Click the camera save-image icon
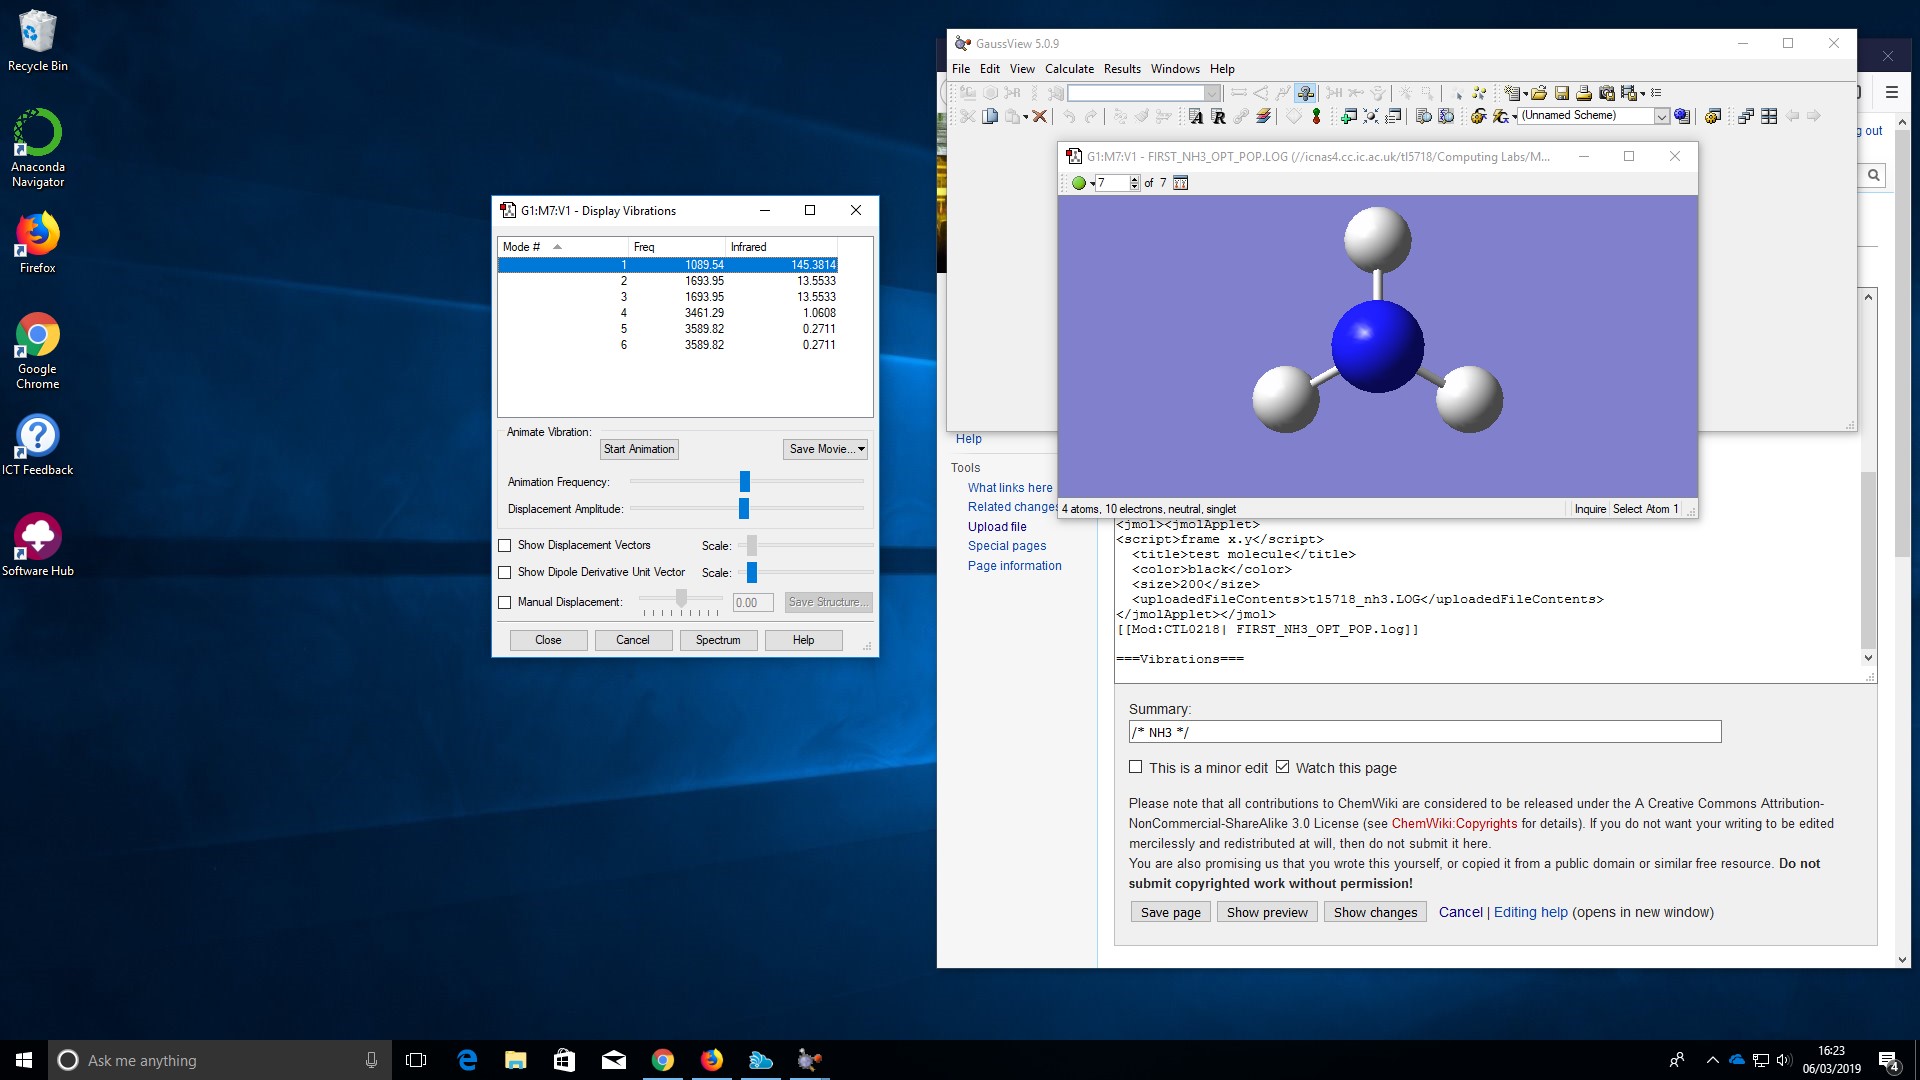 click(1607, 93)
